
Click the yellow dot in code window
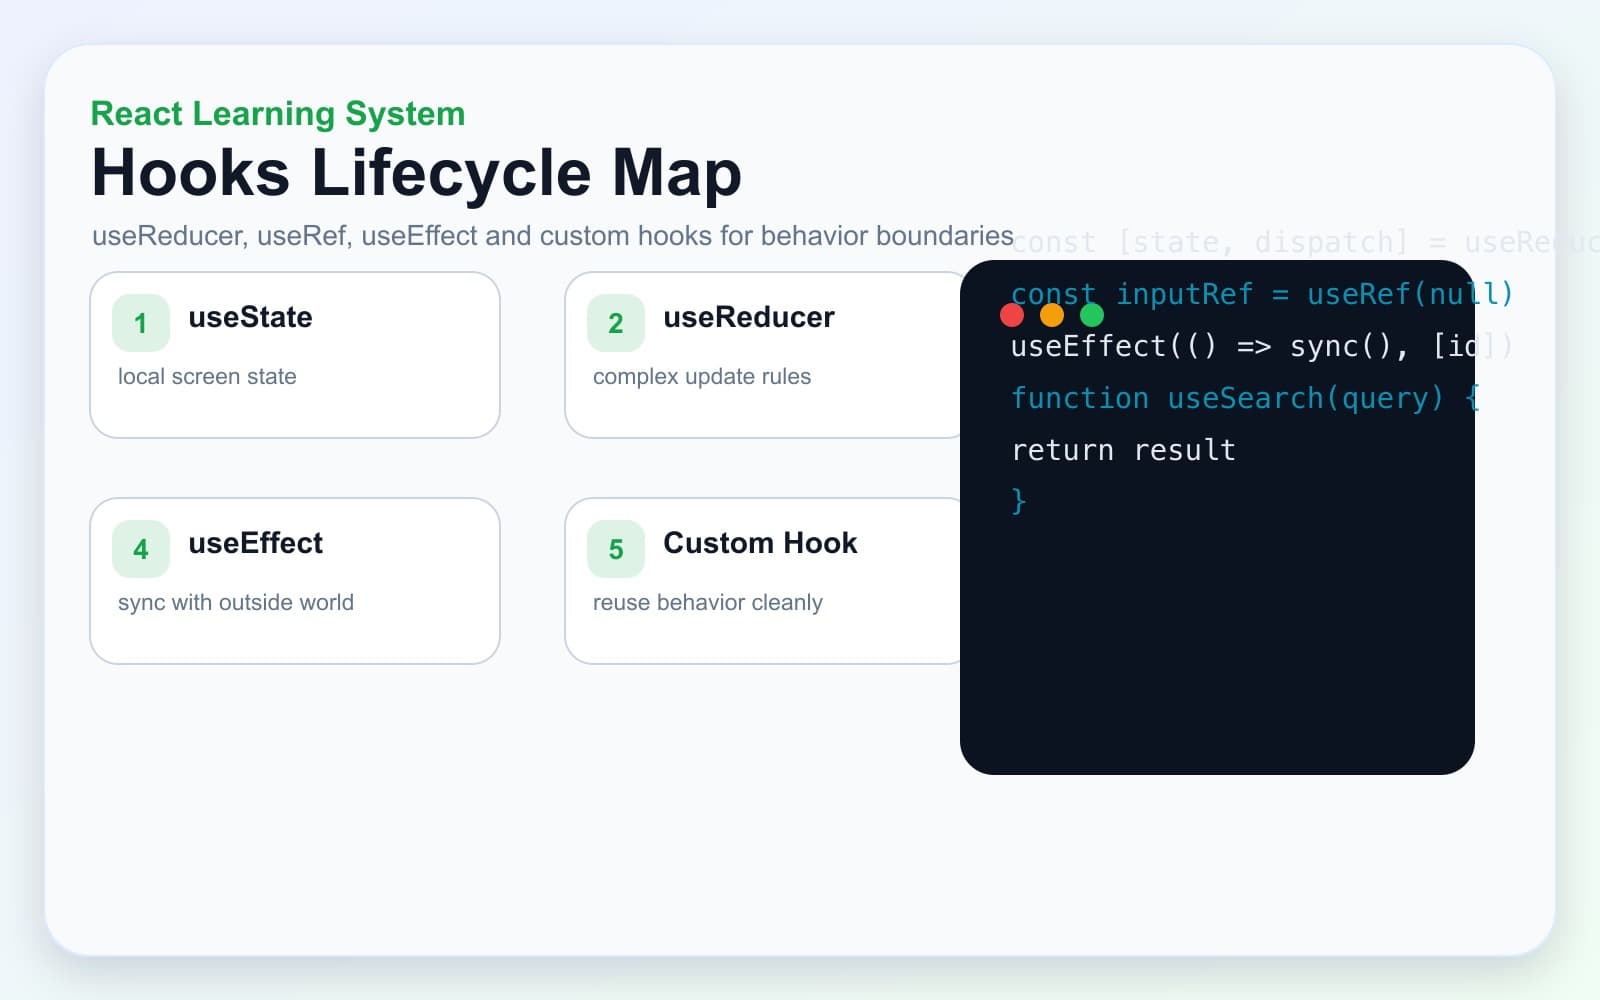(x=1052, y=315)
